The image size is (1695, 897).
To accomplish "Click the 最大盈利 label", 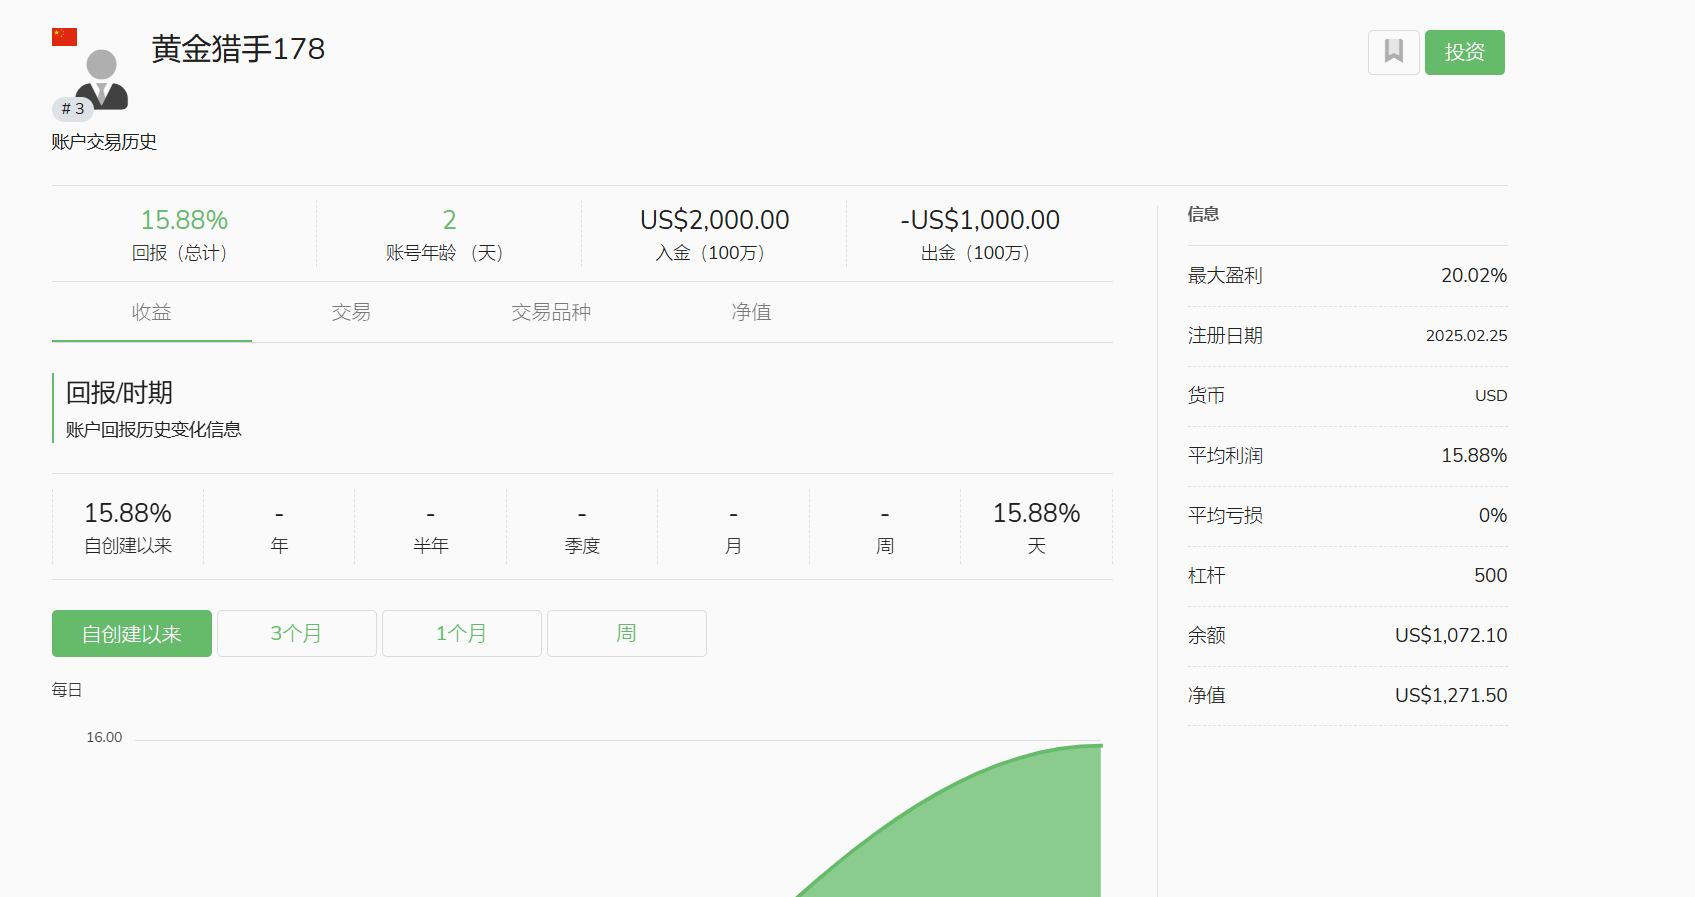I will pyautogui.click(x=1225, y=276).
